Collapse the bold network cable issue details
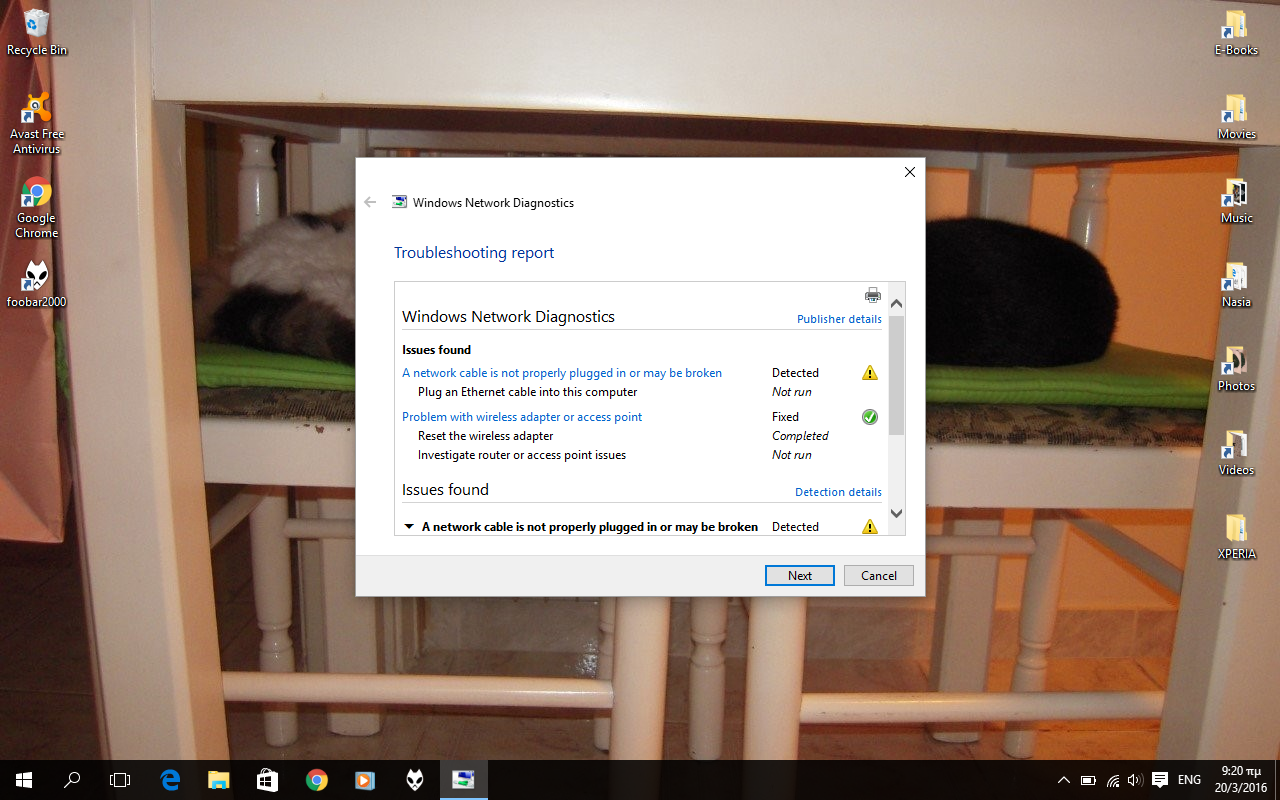Image resolution: width=1280 pixels, height=800 pixels. (408, 527)
